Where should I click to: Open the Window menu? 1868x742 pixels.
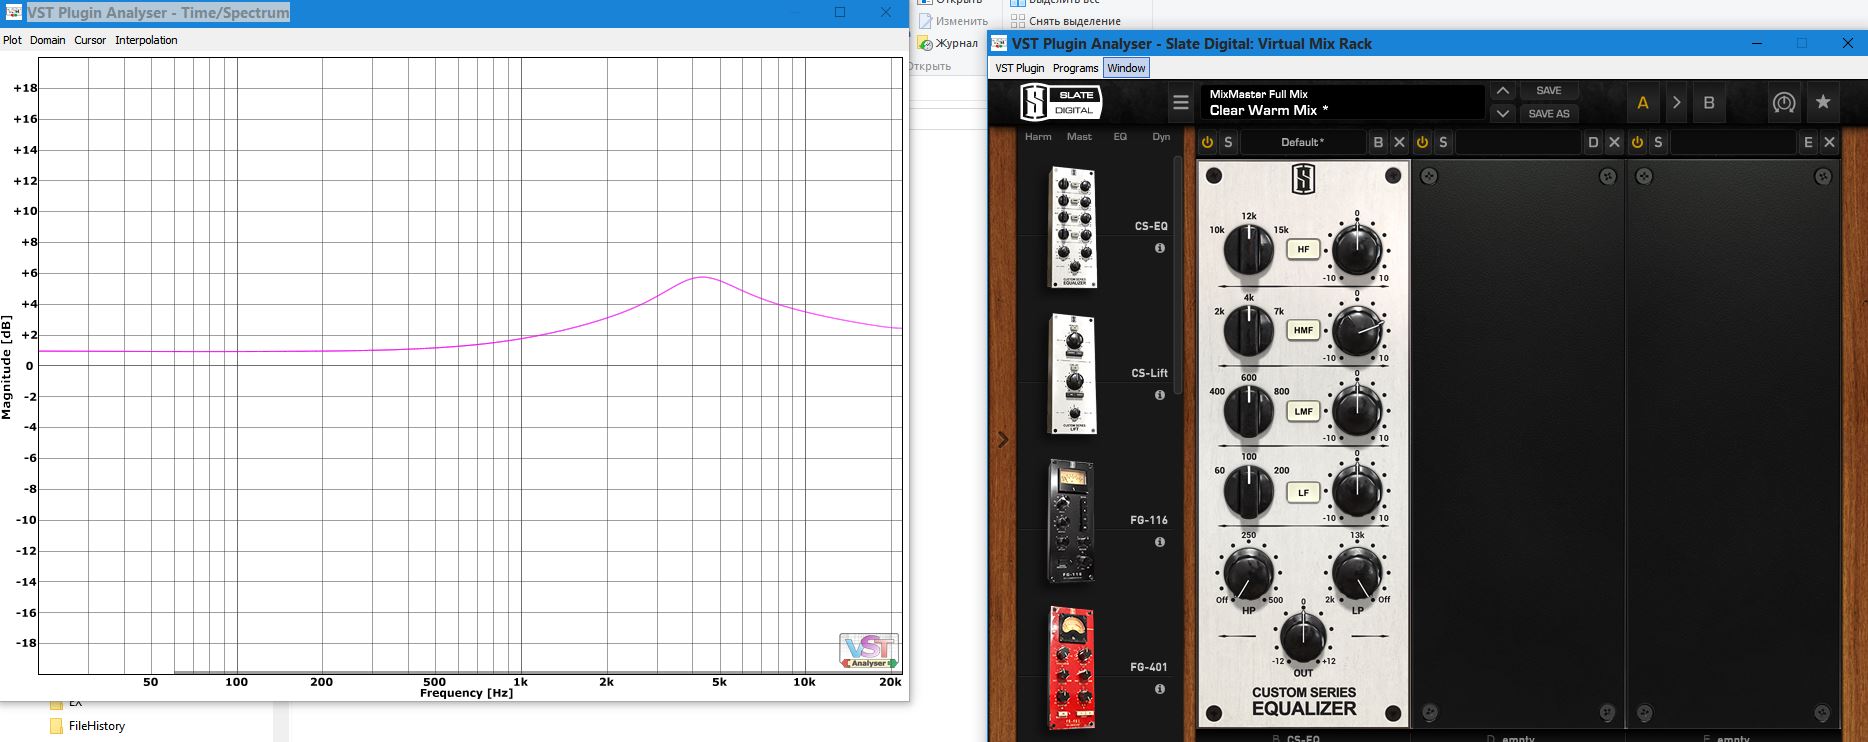1126,68
